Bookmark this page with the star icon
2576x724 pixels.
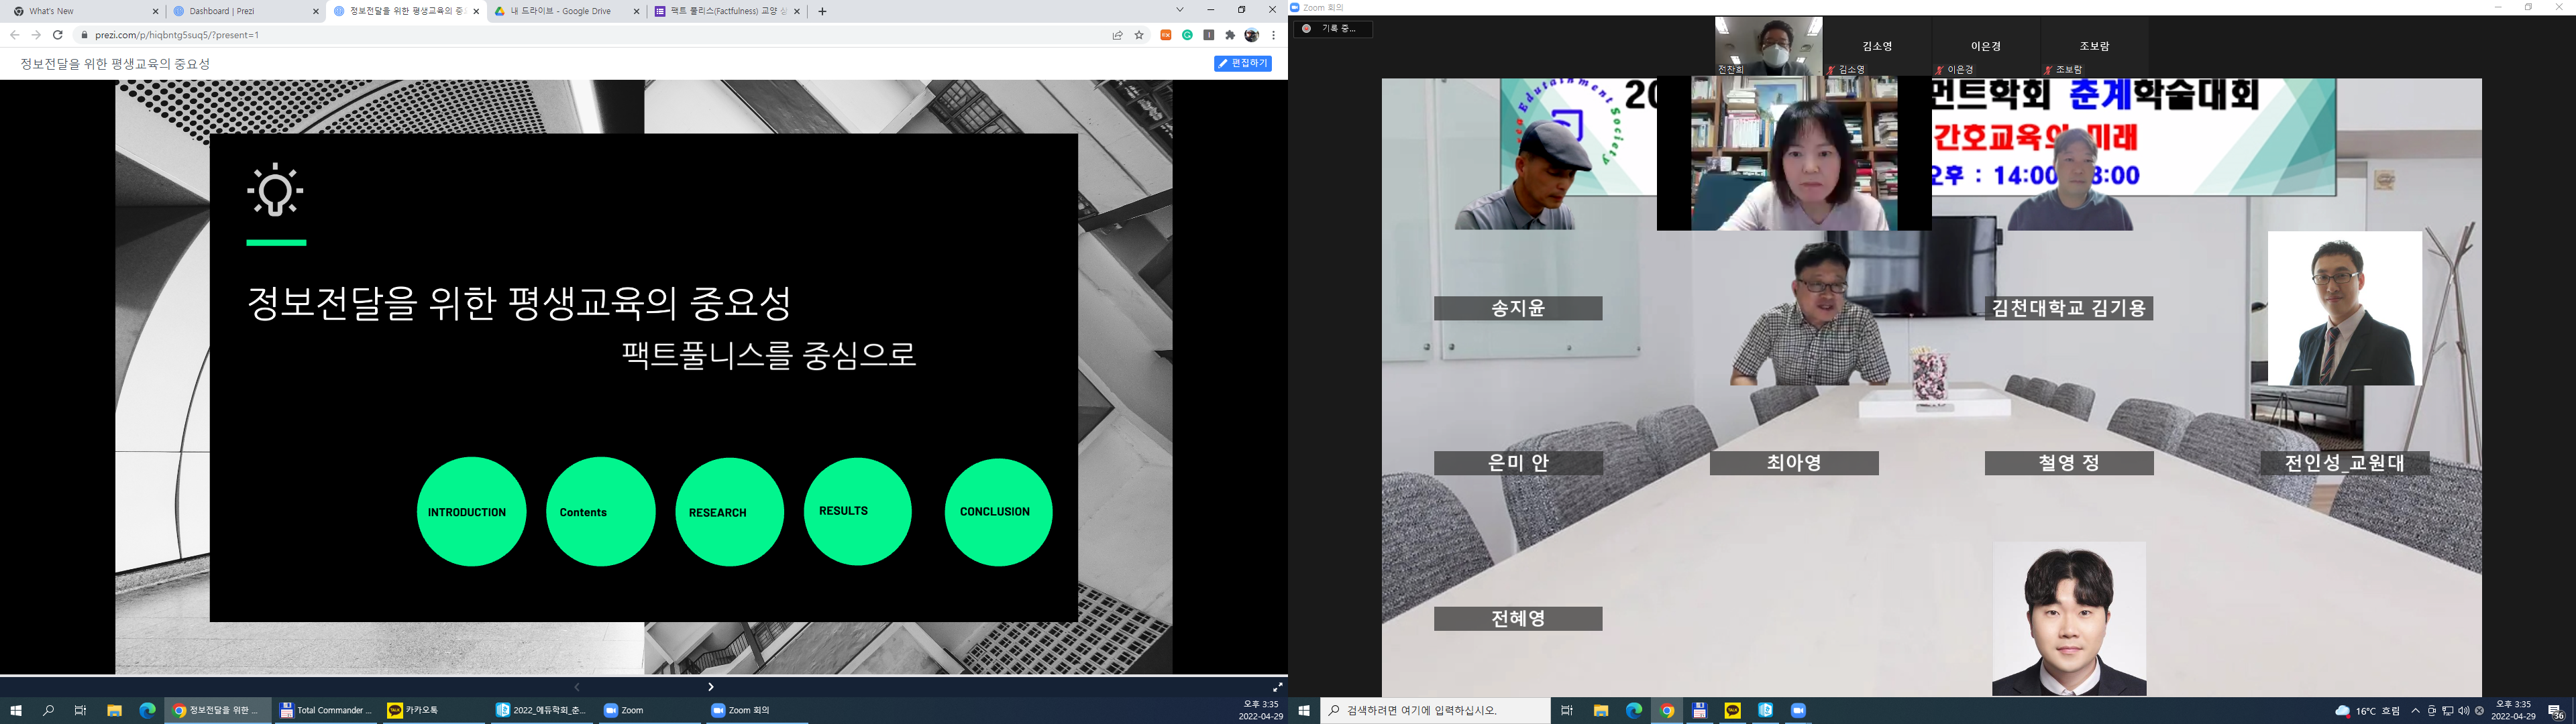tap(1139, 35)
